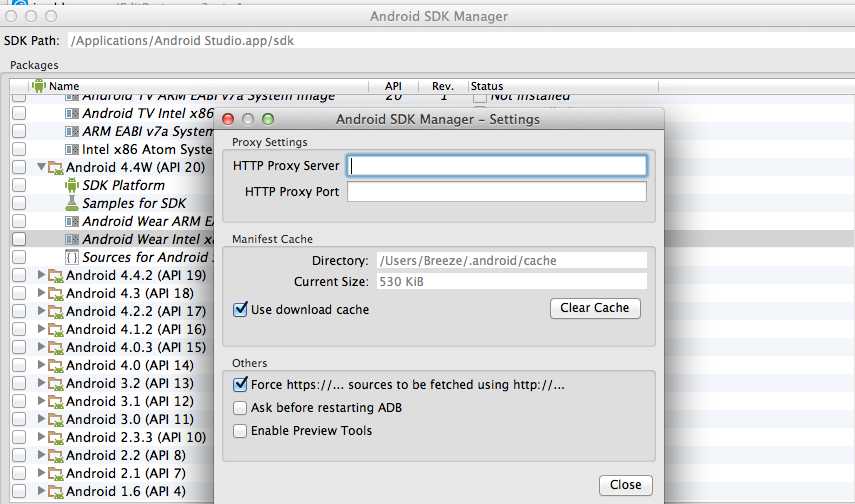Click the Android icon beside SDK Platform
Image resolution: width=855 pixels, height=504 pixels.
[x=72, y=185]
